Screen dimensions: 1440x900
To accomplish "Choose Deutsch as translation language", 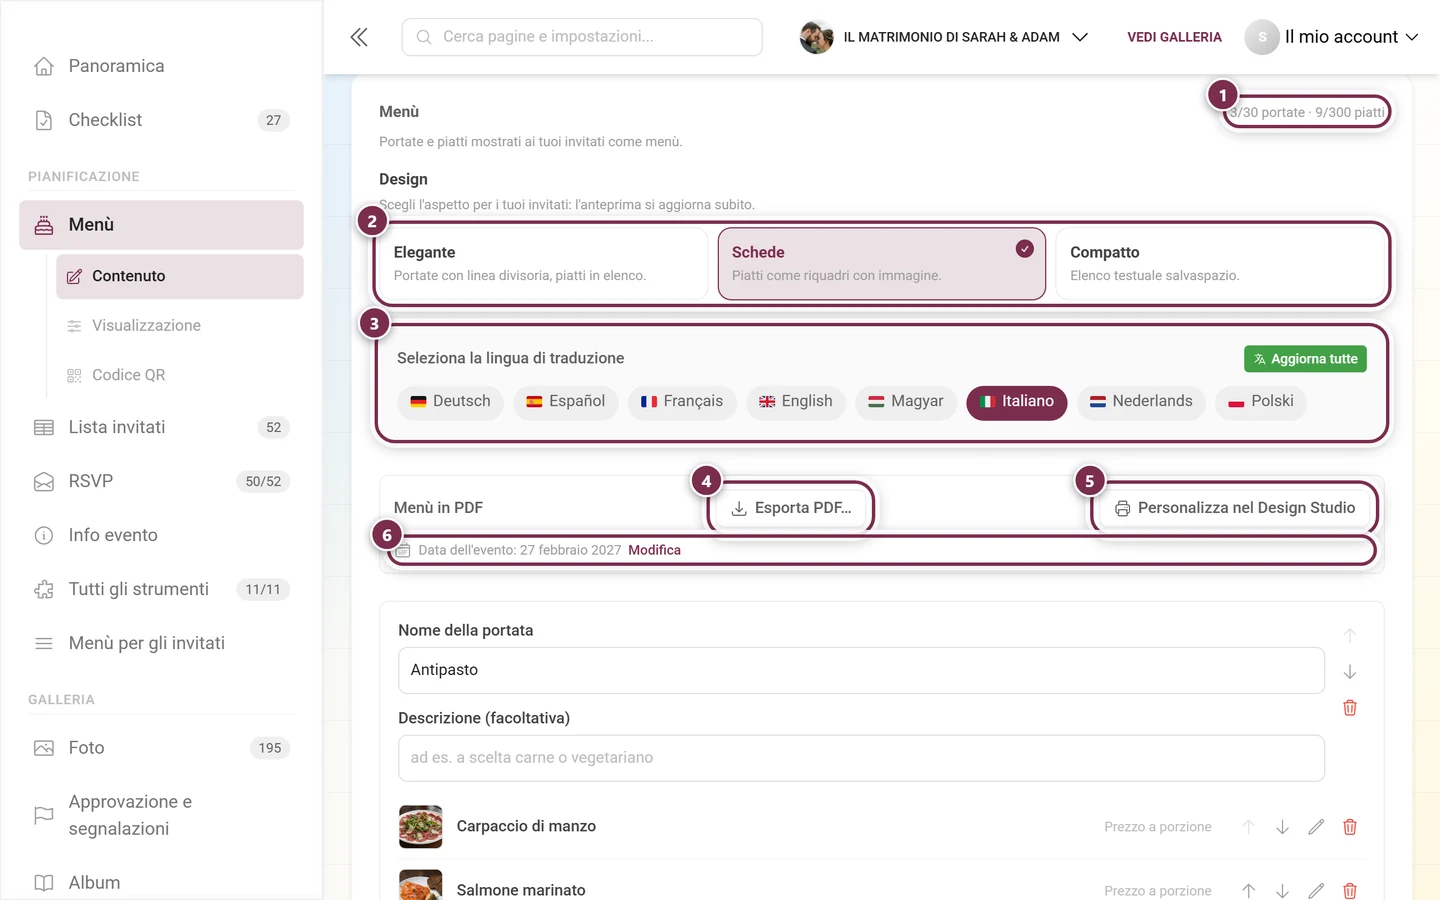I will 450,402.
